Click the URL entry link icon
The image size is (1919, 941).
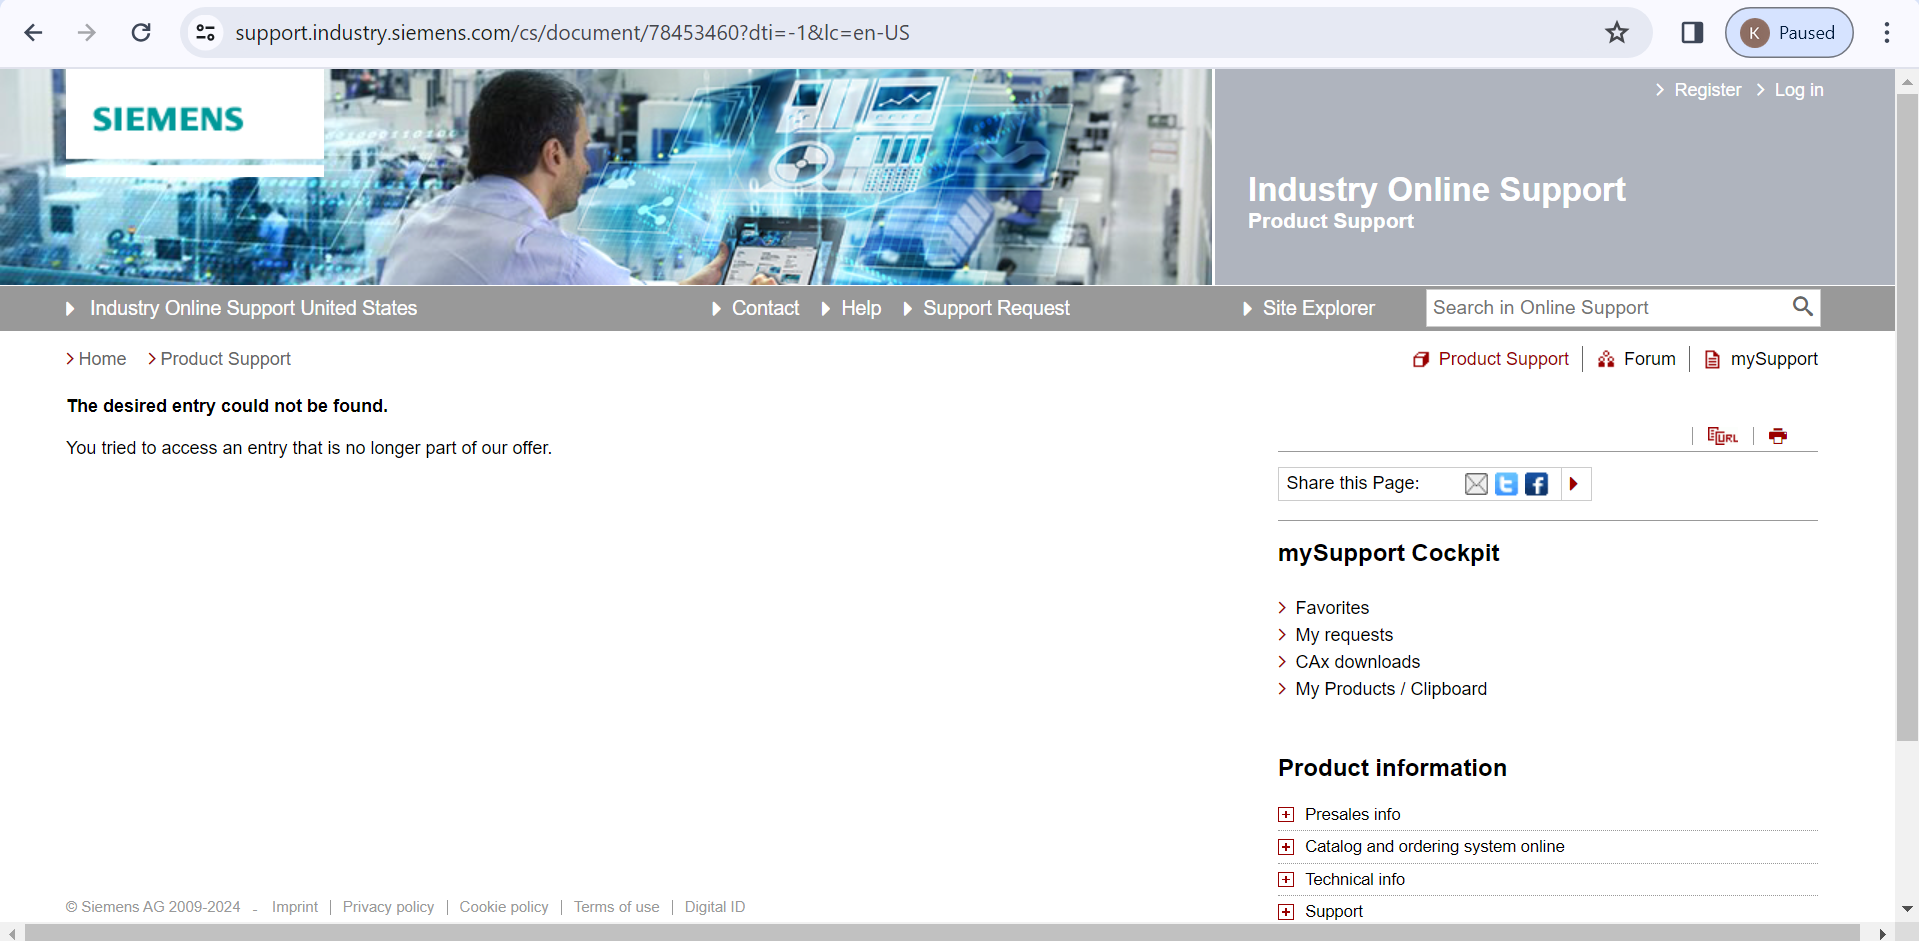coord(1722,436)
